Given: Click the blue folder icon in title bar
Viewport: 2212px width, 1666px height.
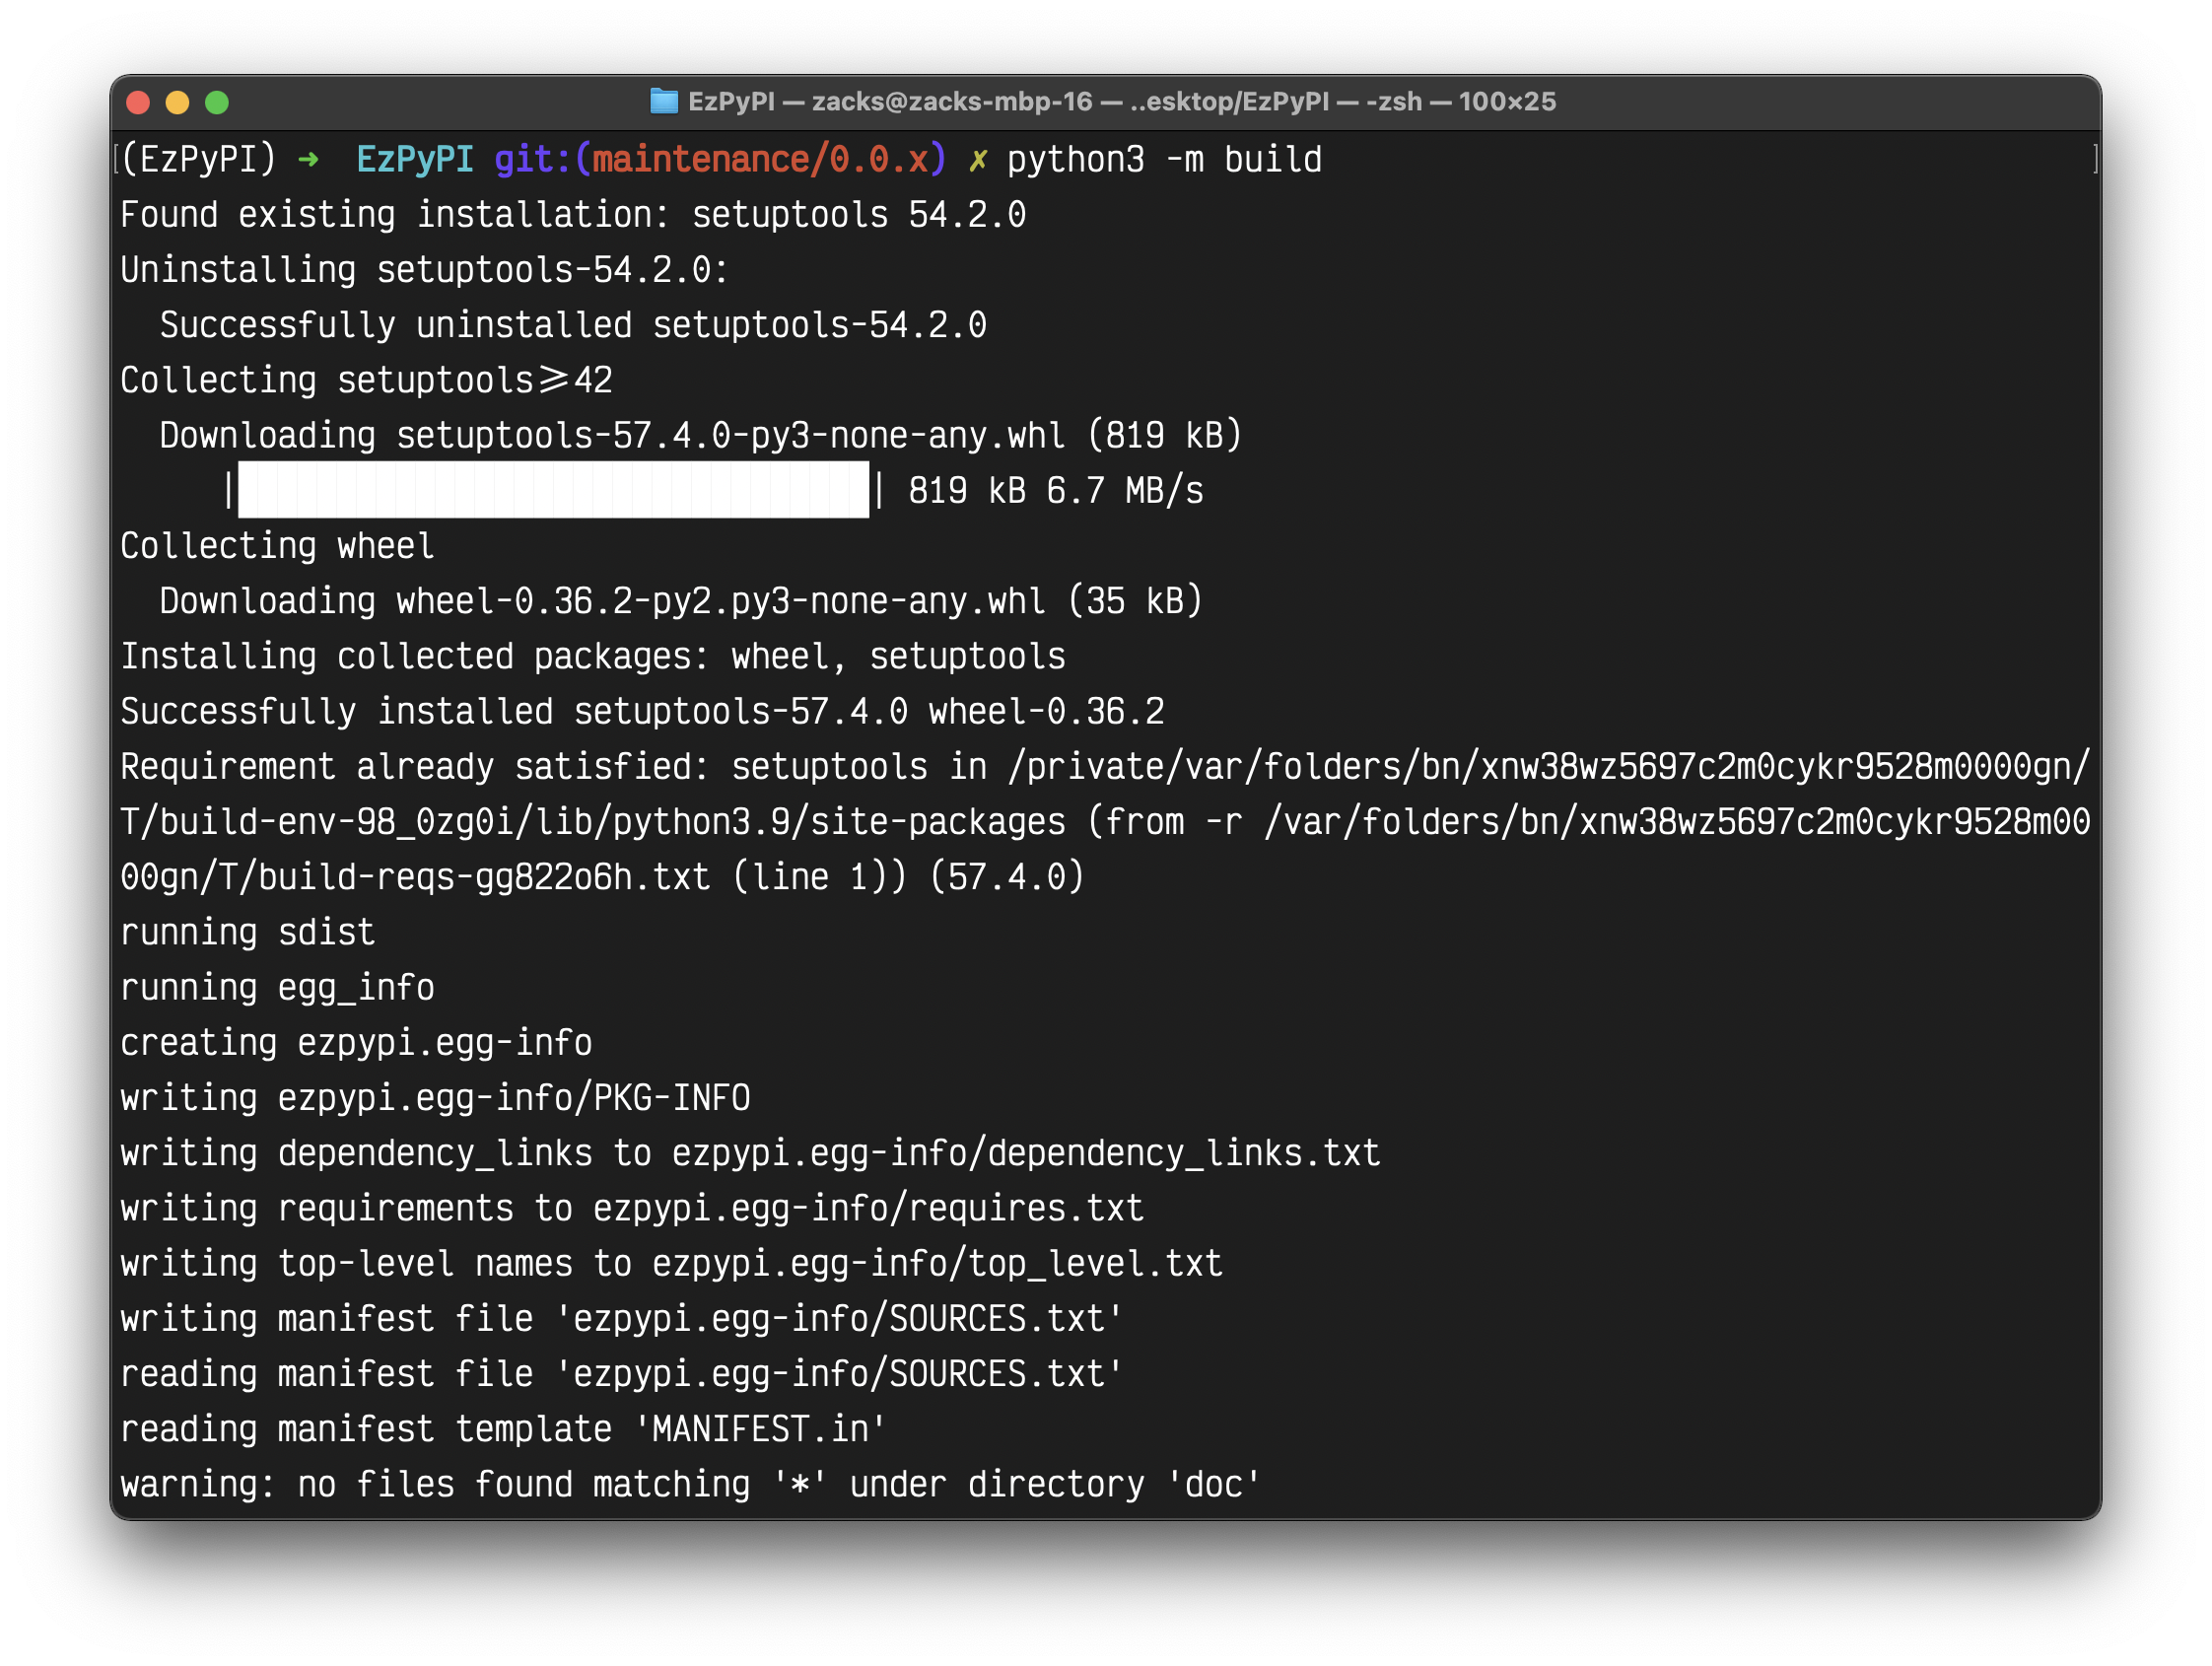Looking at the screenshot, I should (663, 101).
